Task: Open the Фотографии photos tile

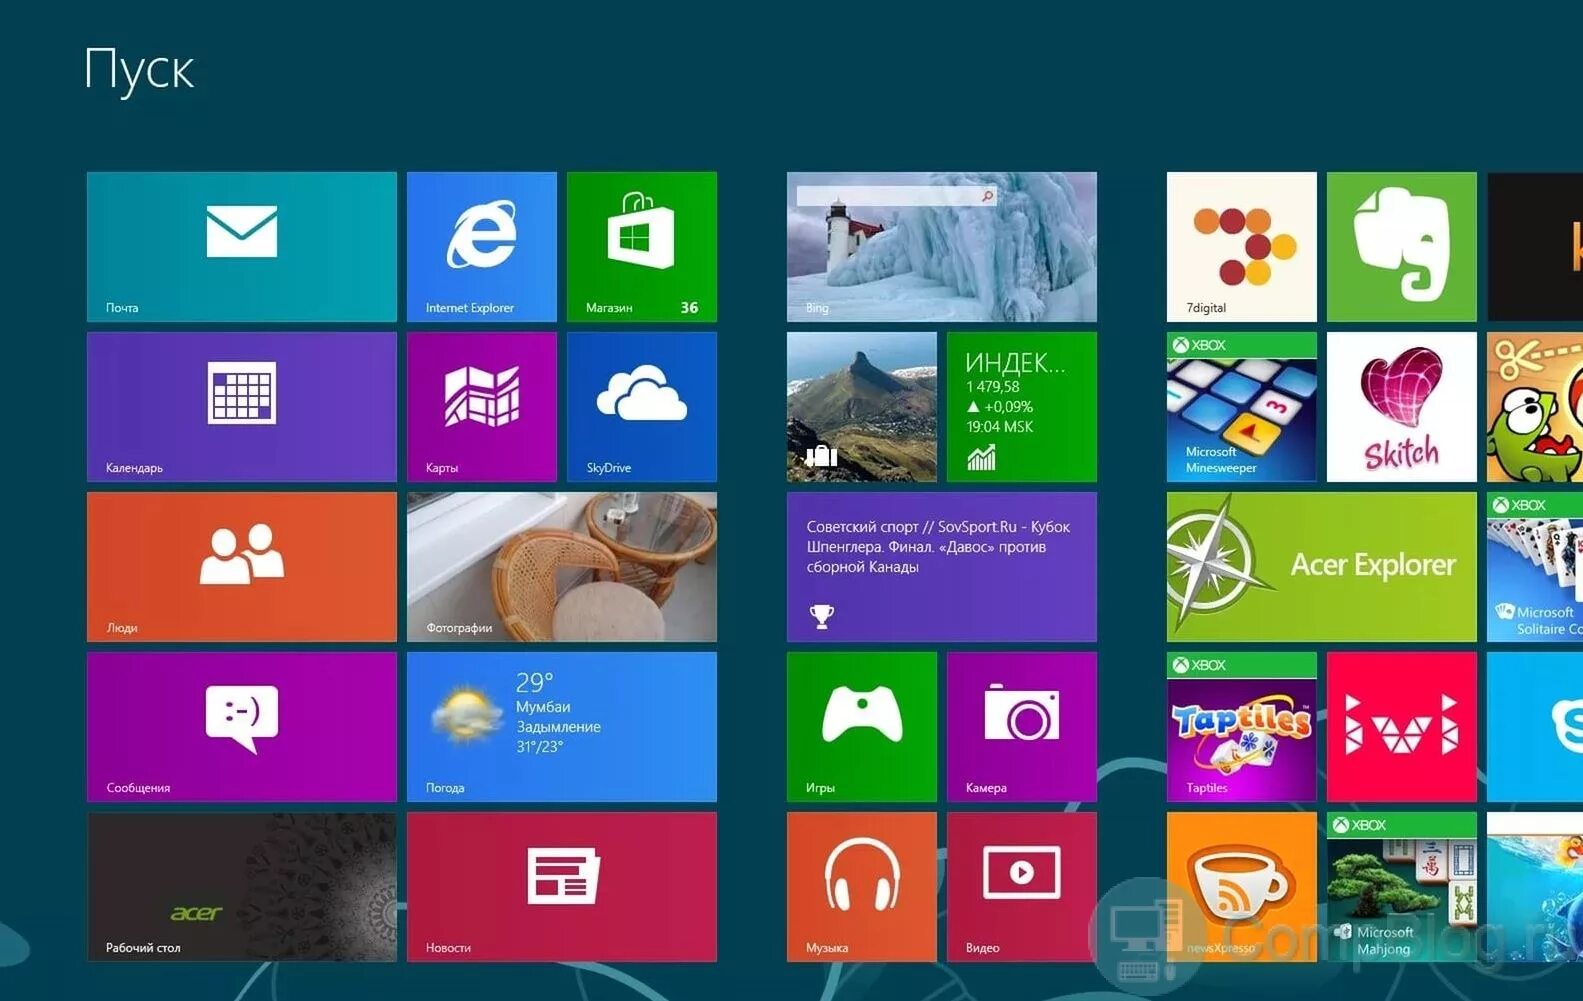Action: [x=562, y=567]
